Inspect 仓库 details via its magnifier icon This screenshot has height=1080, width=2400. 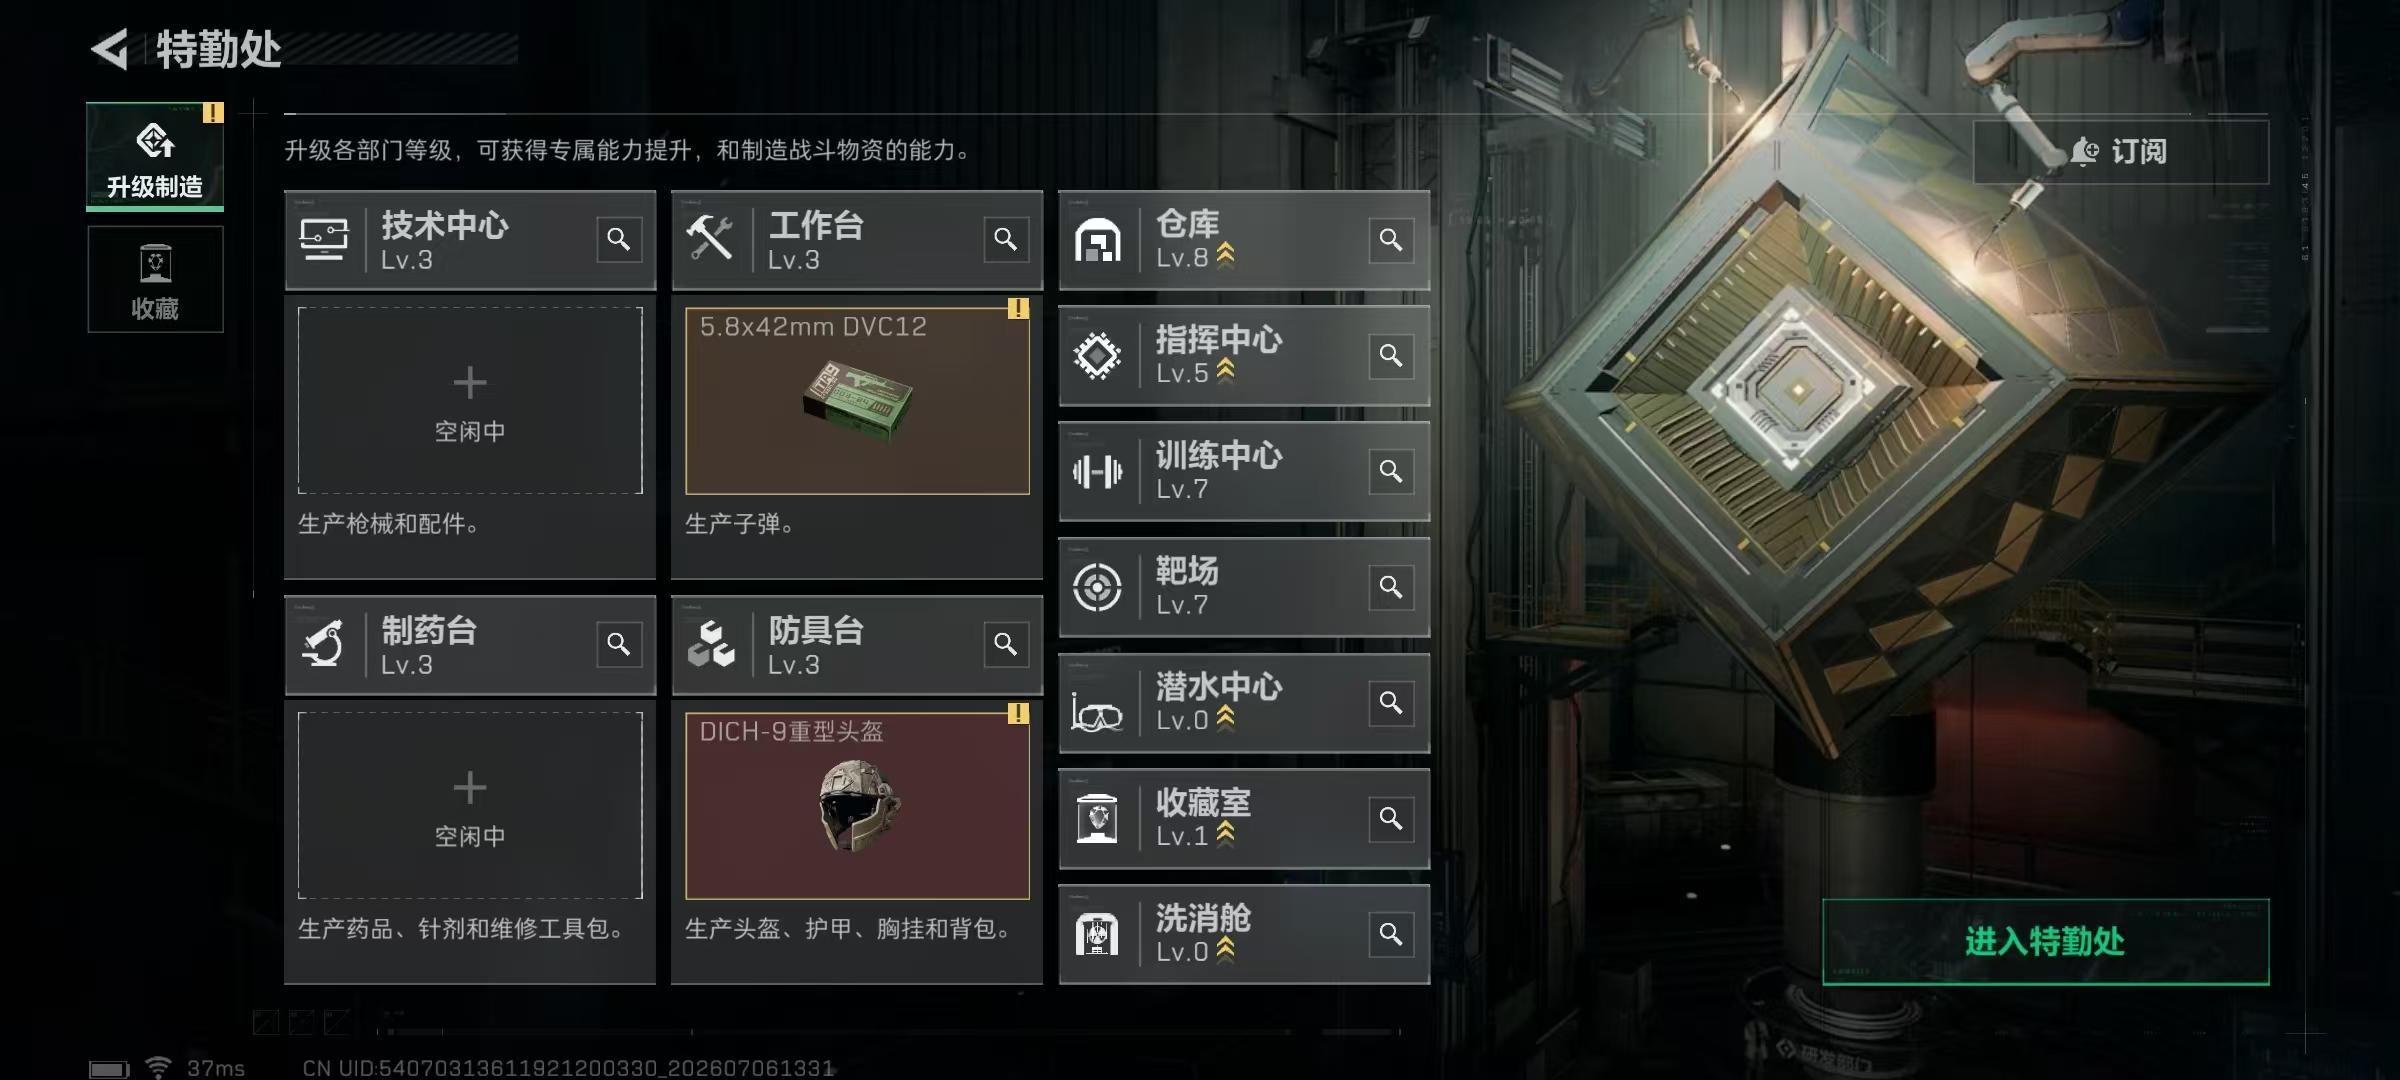pyautogui.click(x=1391, y=240)
